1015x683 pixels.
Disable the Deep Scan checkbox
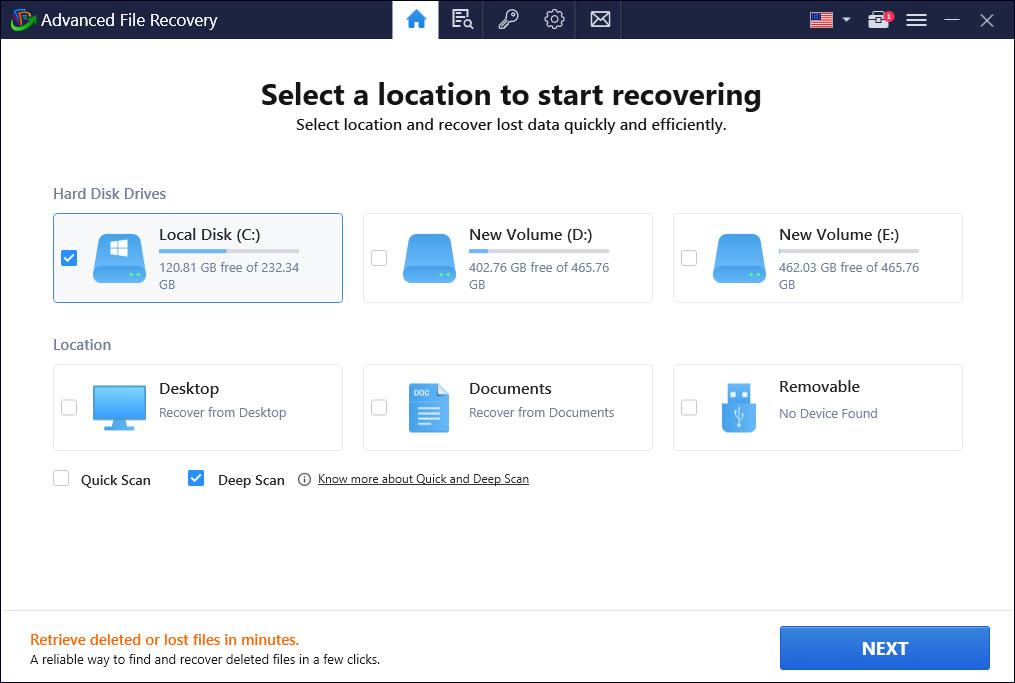point(197,479)
